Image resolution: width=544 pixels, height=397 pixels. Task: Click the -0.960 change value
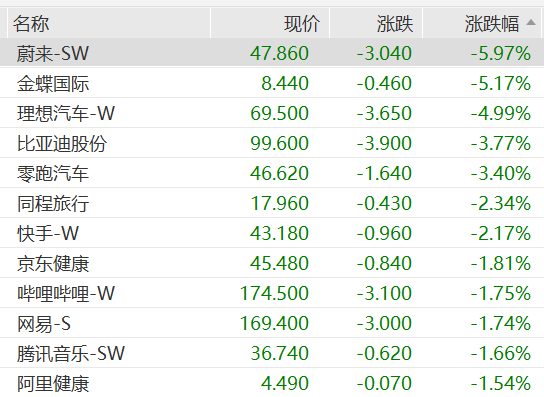pyautogui.click(x=384, y=233)
